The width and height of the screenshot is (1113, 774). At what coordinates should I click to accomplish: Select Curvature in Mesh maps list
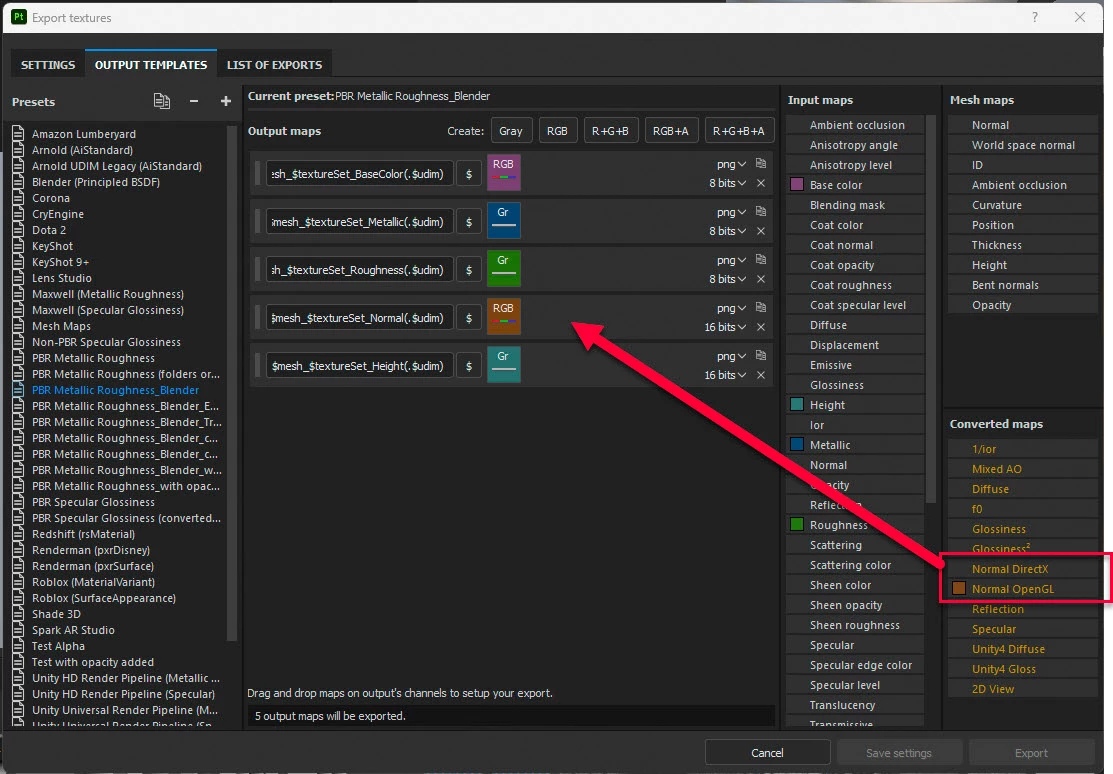pyautogui.click(x=1023, y=205)
